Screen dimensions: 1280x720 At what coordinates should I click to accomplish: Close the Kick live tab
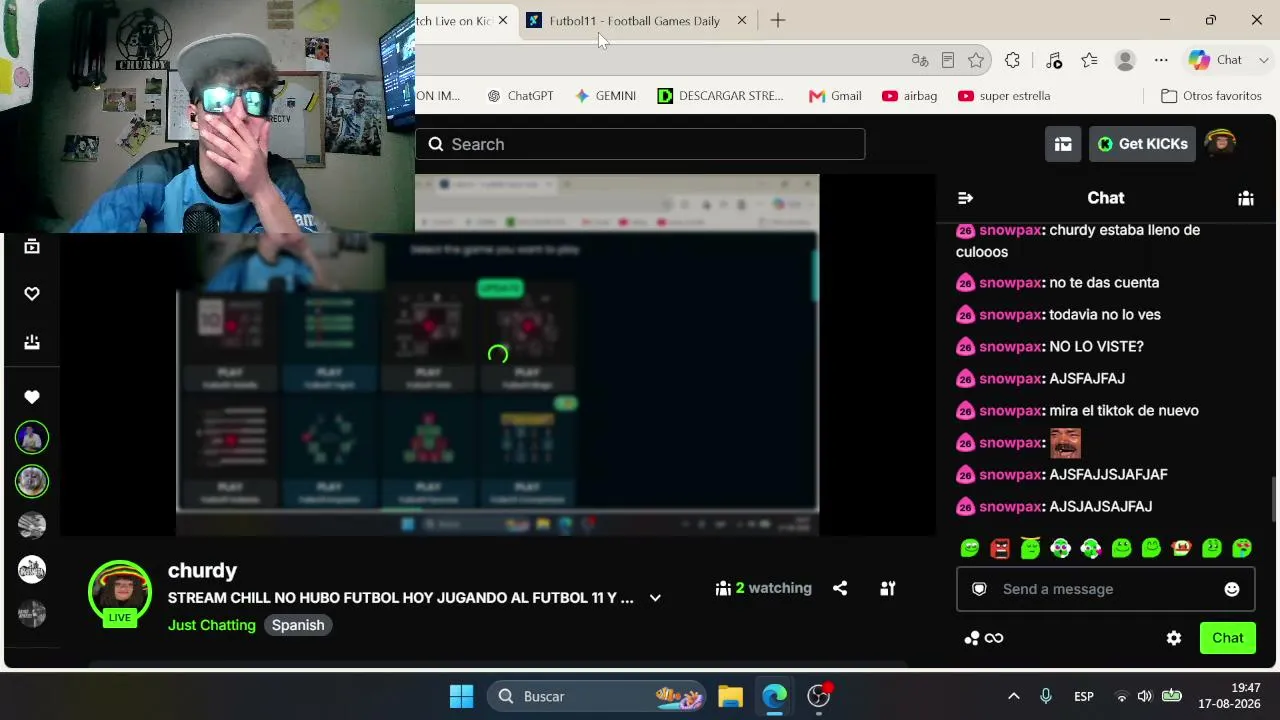502,20
